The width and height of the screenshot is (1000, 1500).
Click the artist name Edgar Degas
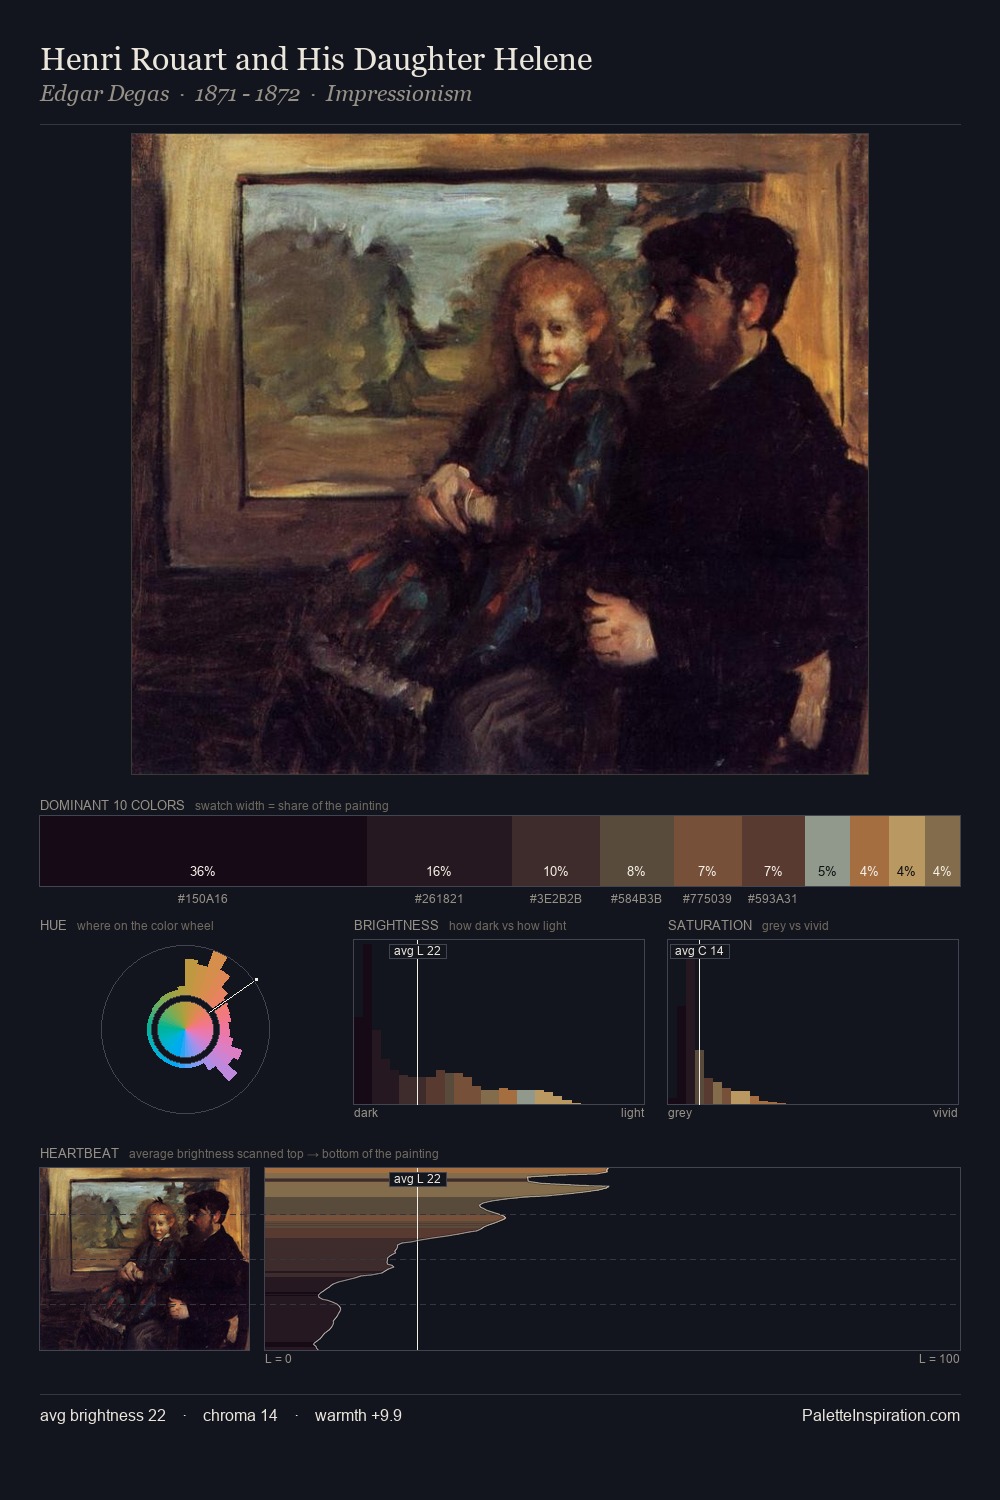click(104, 94)
